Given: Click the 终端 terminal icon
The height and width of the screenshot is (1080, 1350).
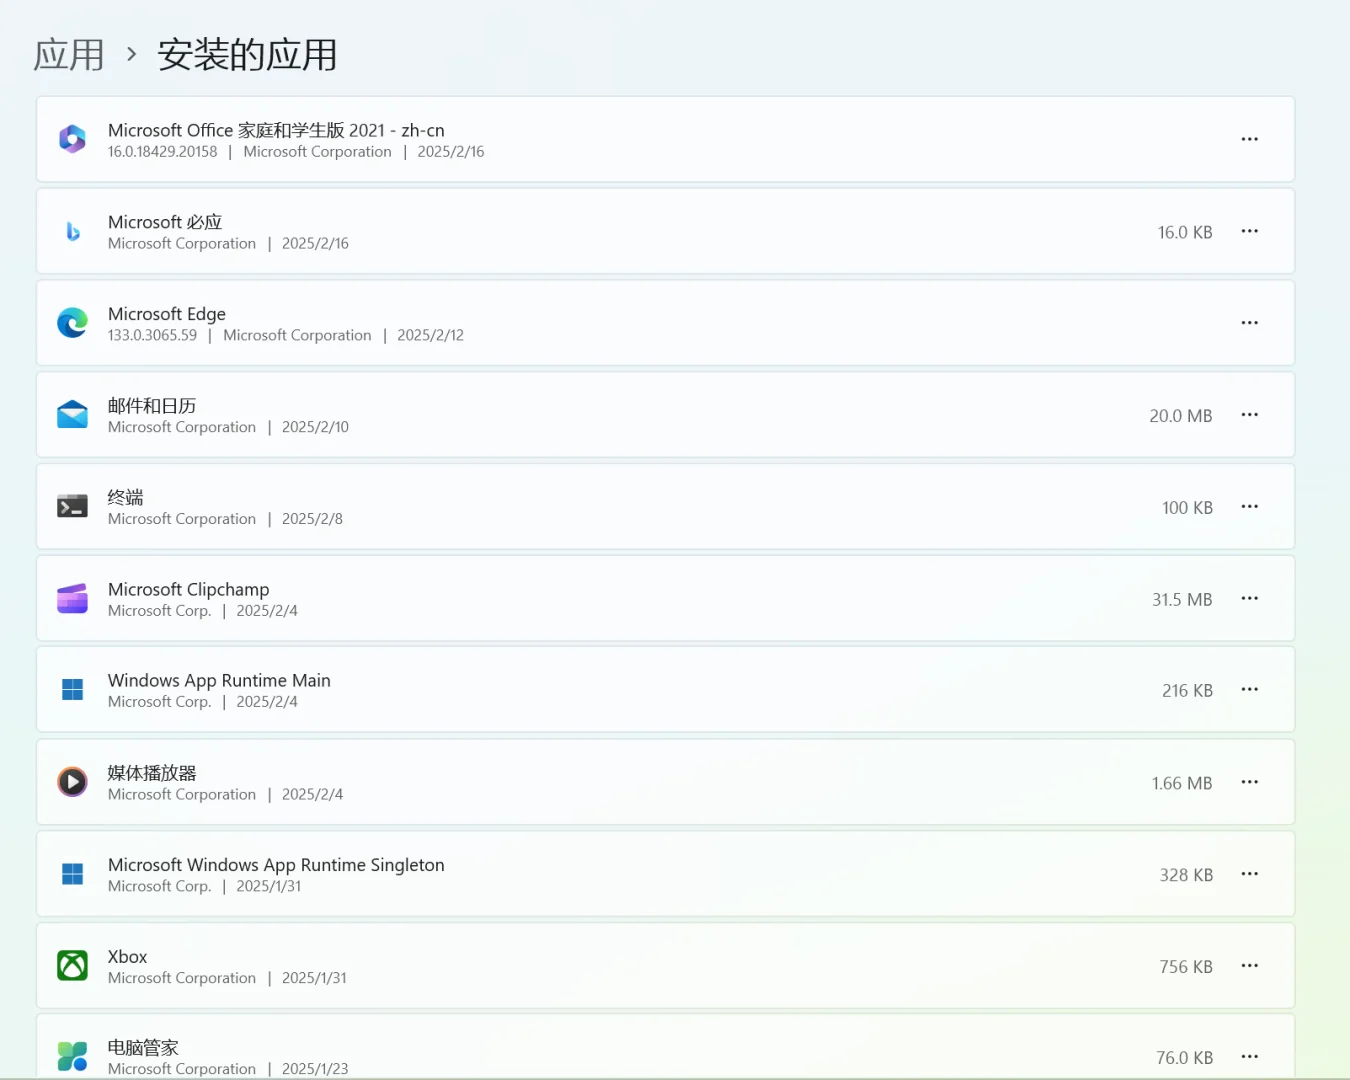Looking at the screenshot, I should (72, 506).
